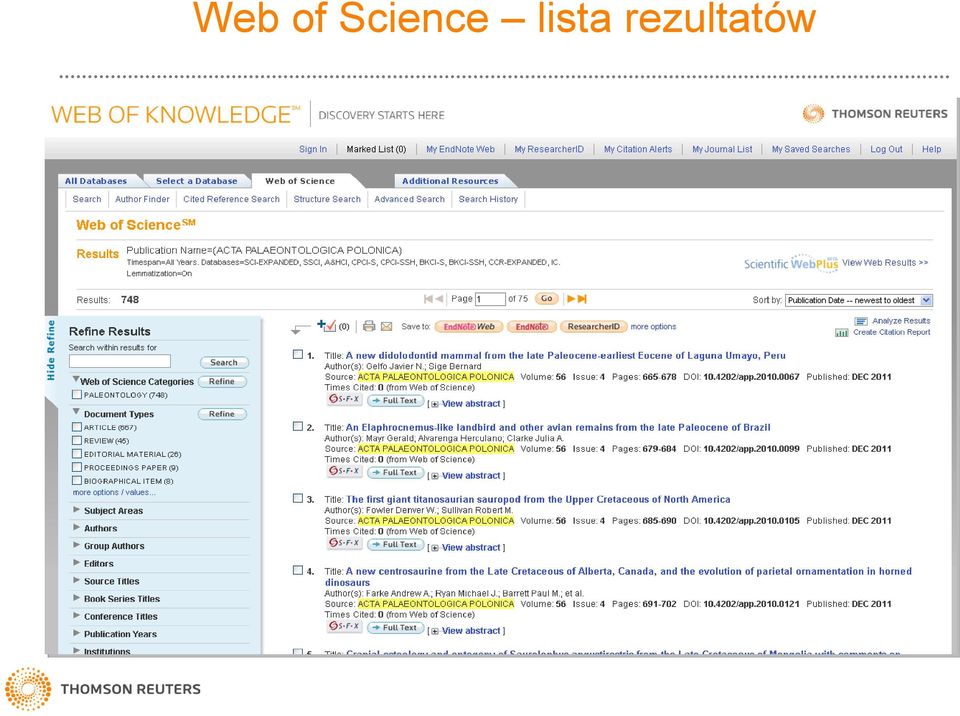The width and height of the screenshot is (960, 716).
Task: Click Sign In link
Action: [313, 149]
